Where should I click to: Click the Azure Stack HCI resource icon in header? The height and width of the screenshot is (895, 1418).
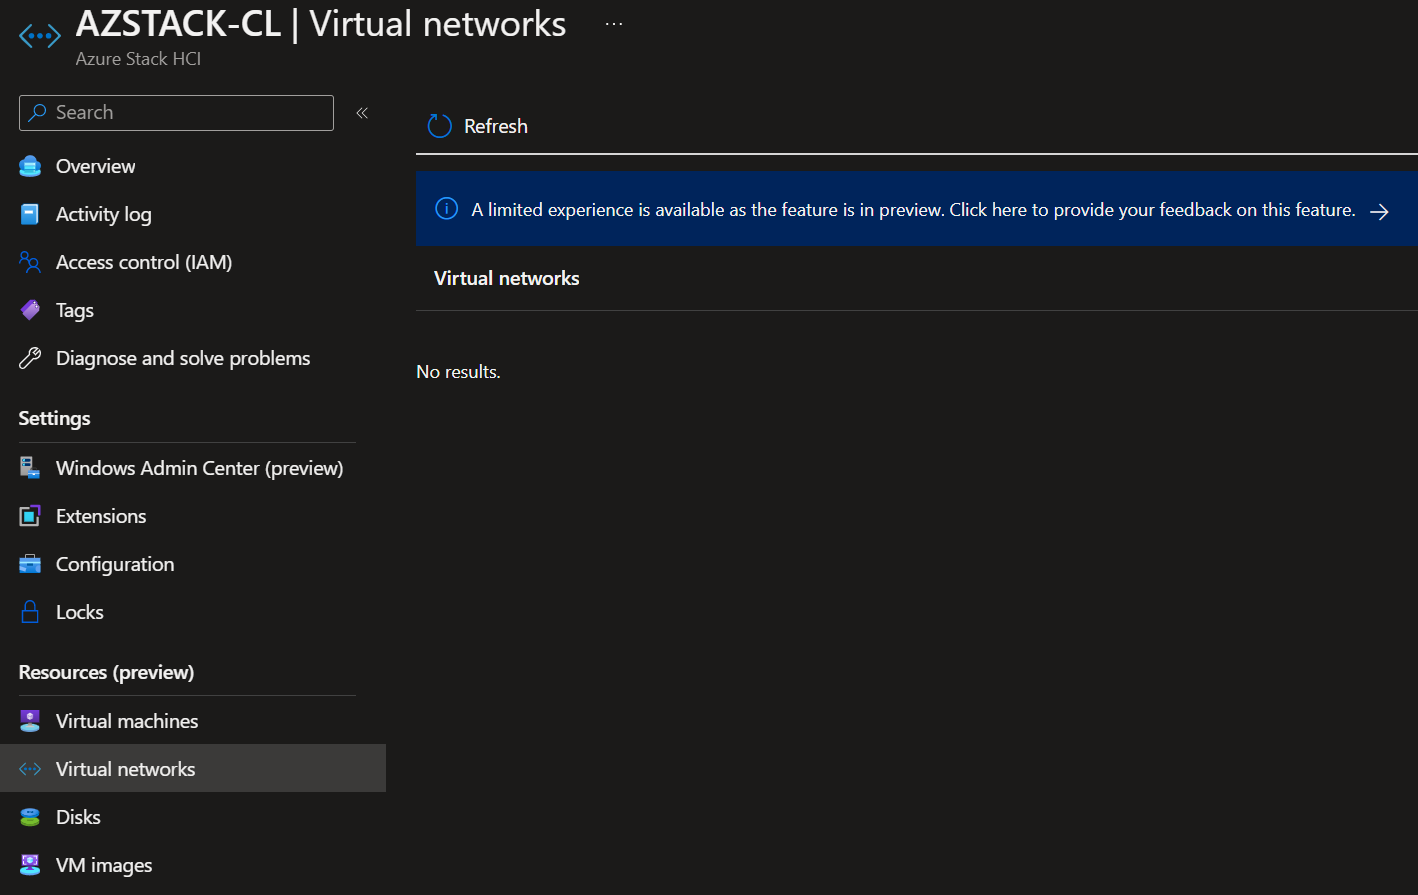click(39, 35)
